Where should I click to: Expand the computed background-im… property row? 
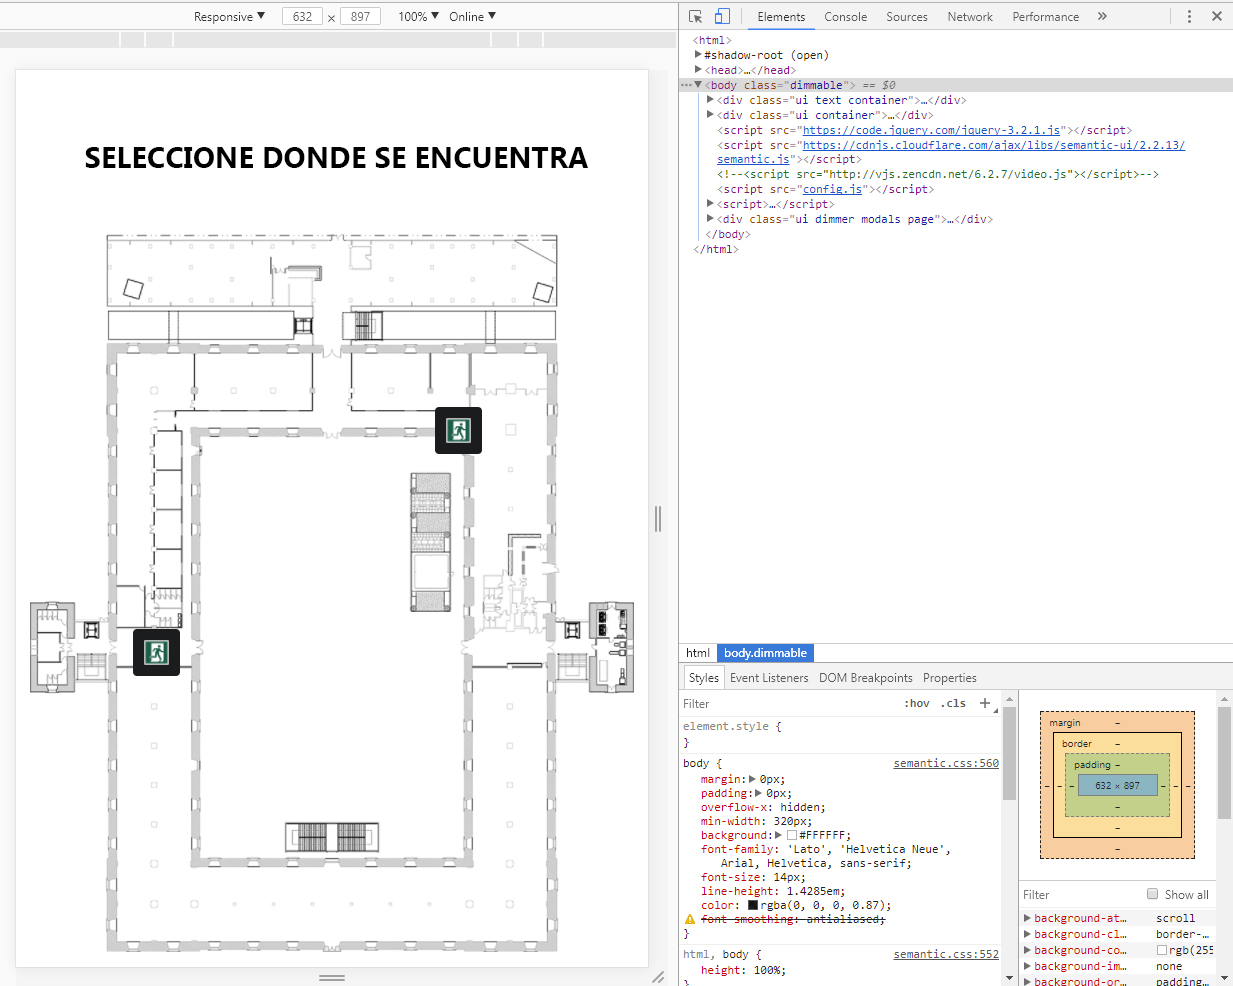point(1027,966)
